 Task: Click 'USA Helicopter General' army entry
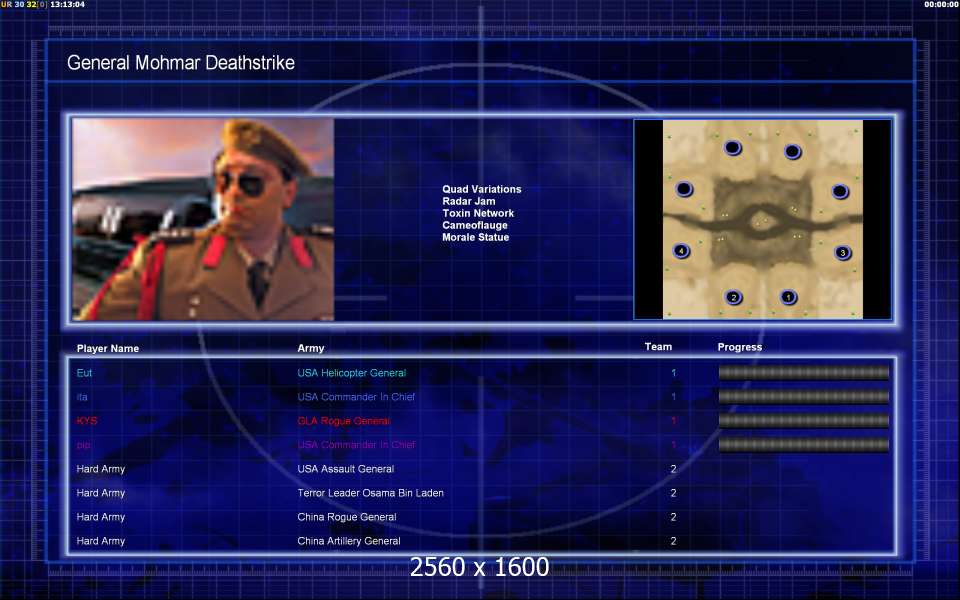click(351, 373)
